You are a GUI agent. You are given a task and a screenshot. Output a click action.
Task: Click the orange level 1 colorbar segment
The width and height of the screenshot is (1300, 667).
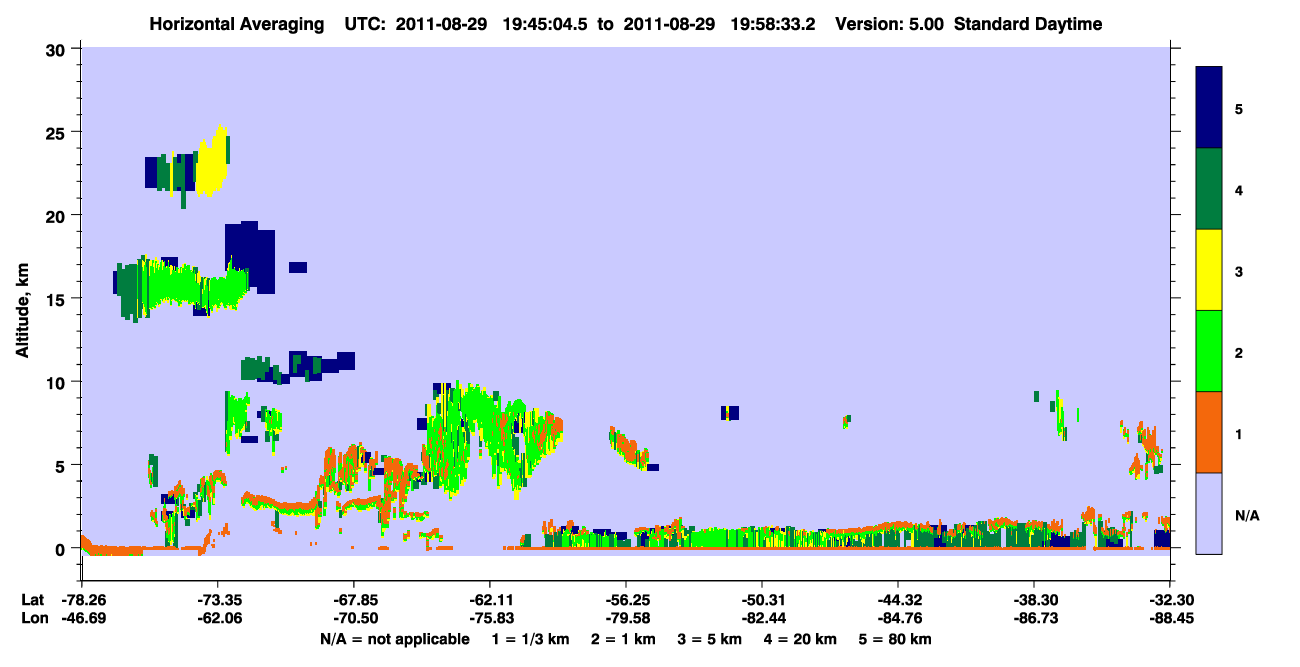click(1209, 432)
